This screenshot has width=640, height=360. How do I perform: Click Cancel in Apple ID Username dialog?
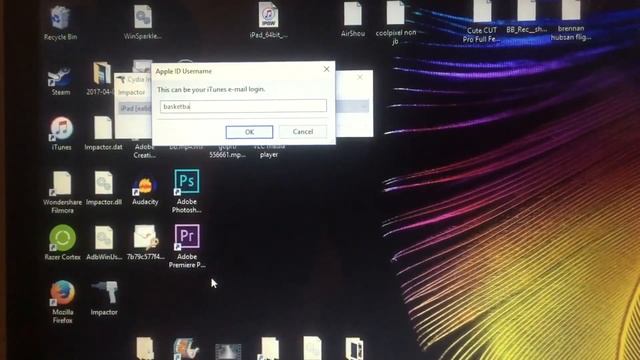click(303, 131)
